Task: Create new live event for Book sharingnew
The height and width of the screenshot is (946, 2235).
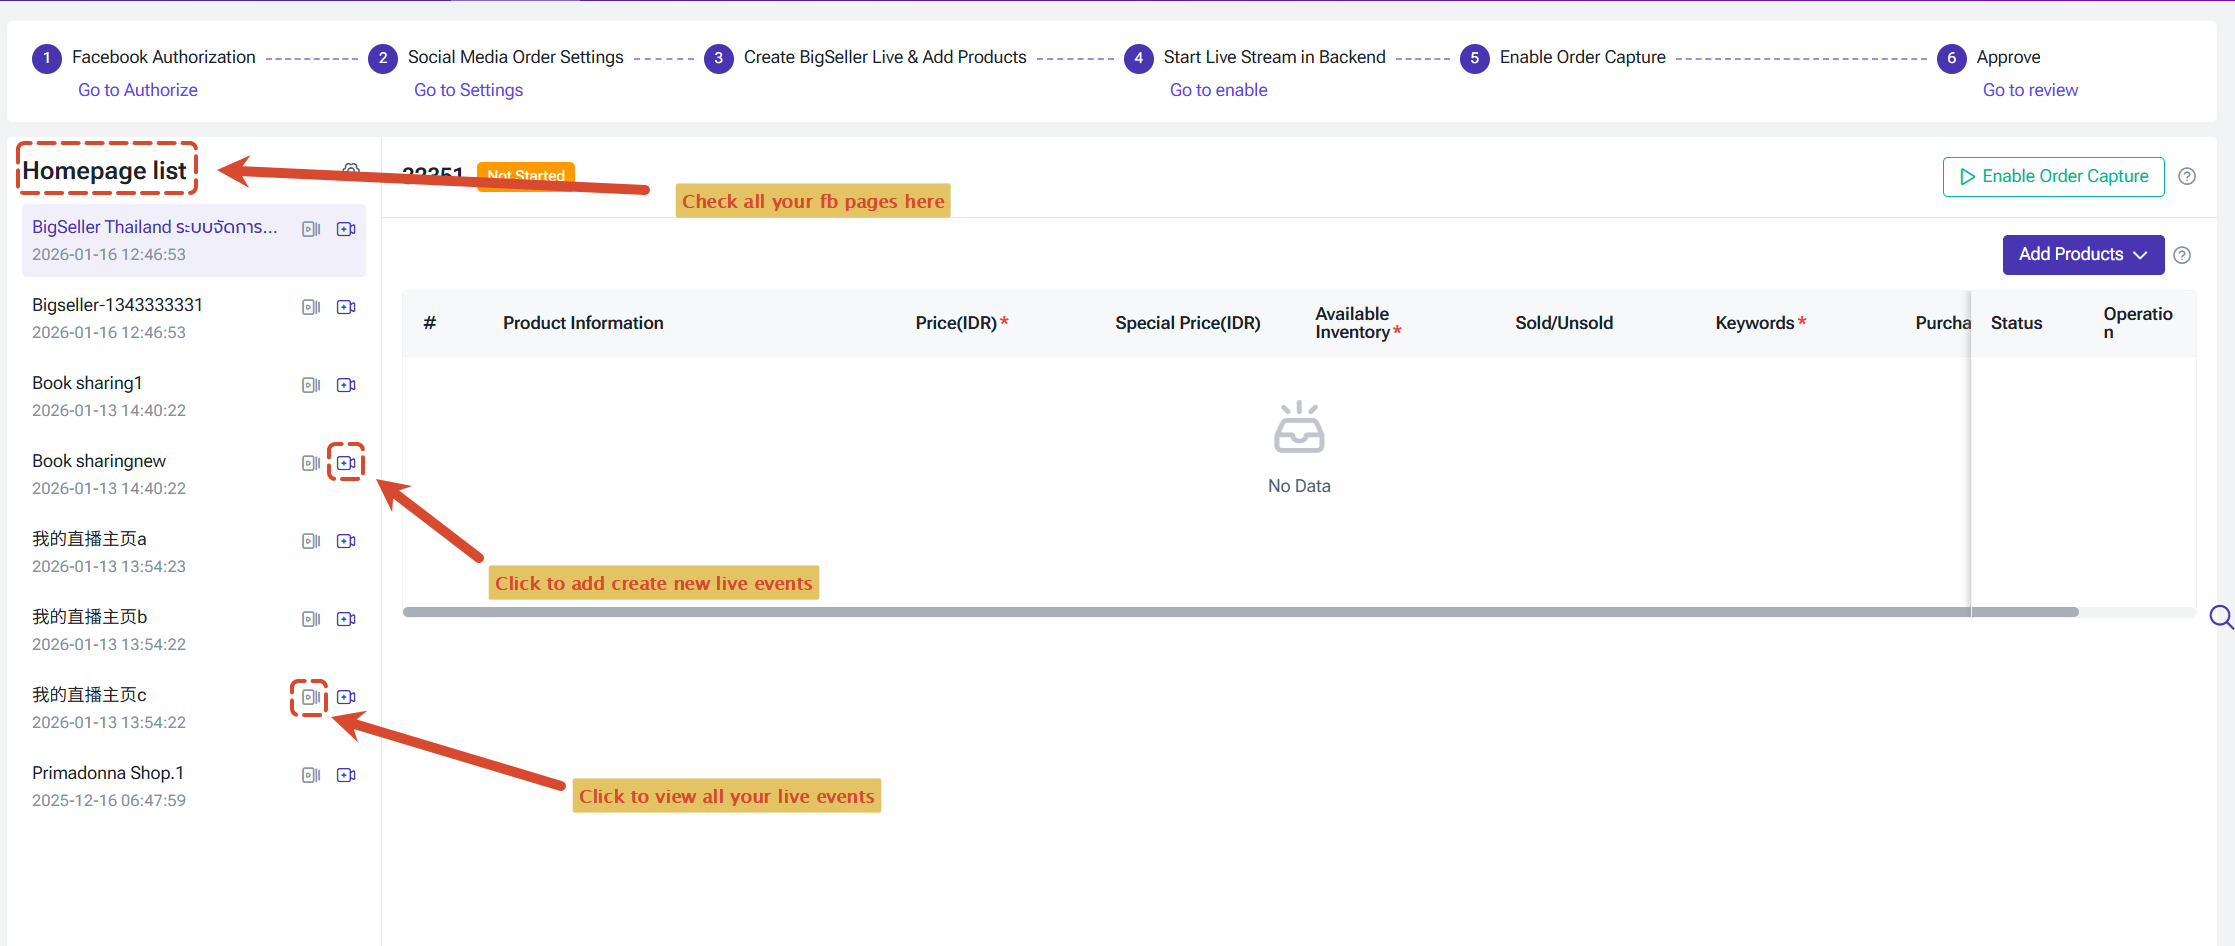Action: click(x=346, y=463)
